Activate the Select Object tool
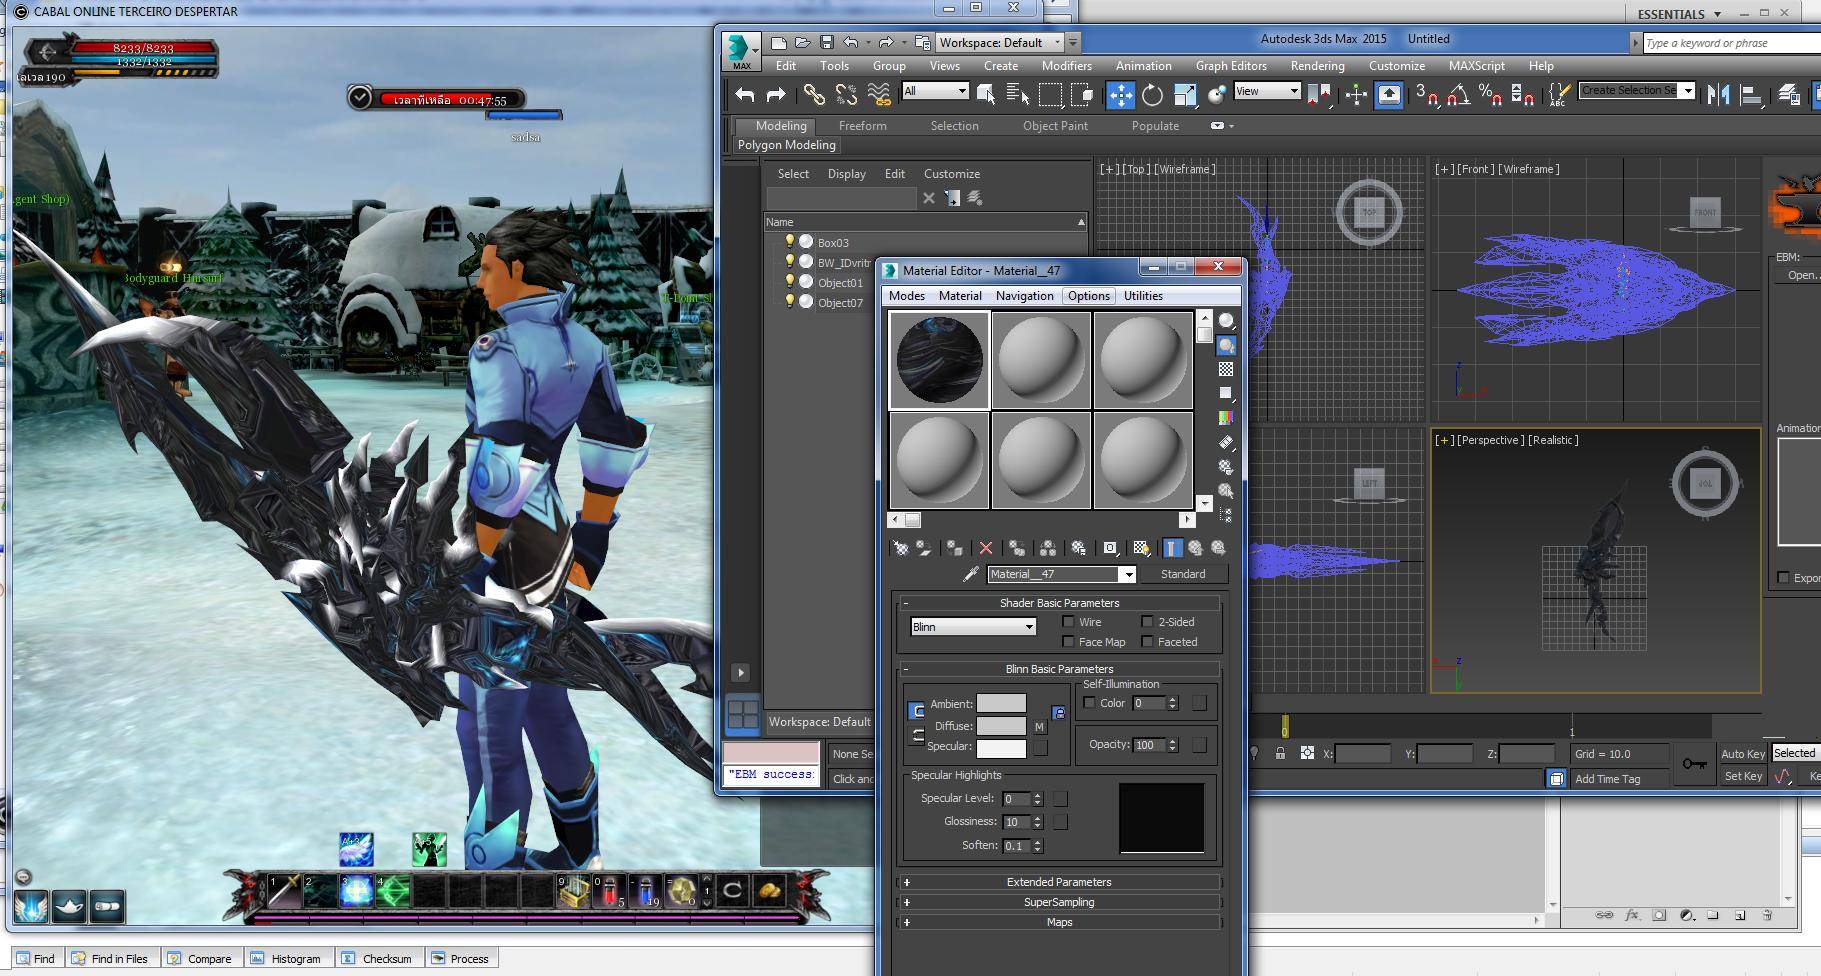 point(986,94)
